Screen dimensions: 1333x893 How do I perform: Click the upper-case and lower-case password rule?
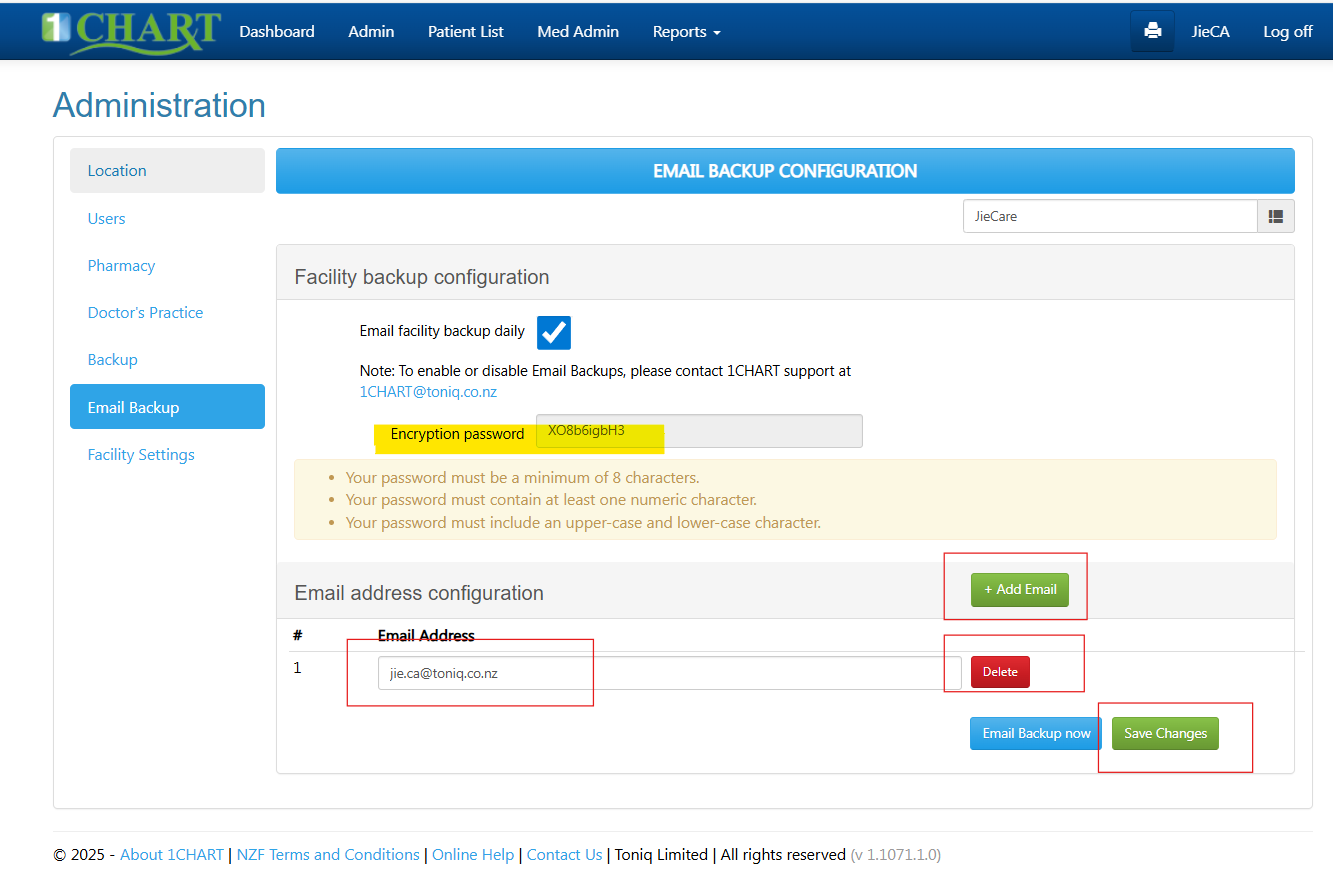pyautogui.click(x=583, y=523)
